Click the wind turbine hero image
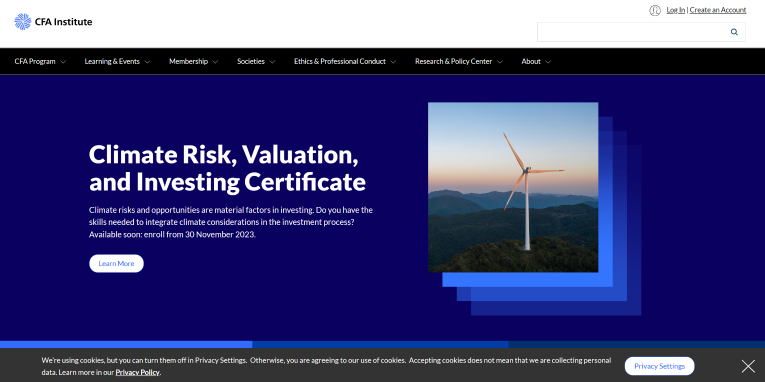 click(x=513, y=187)
